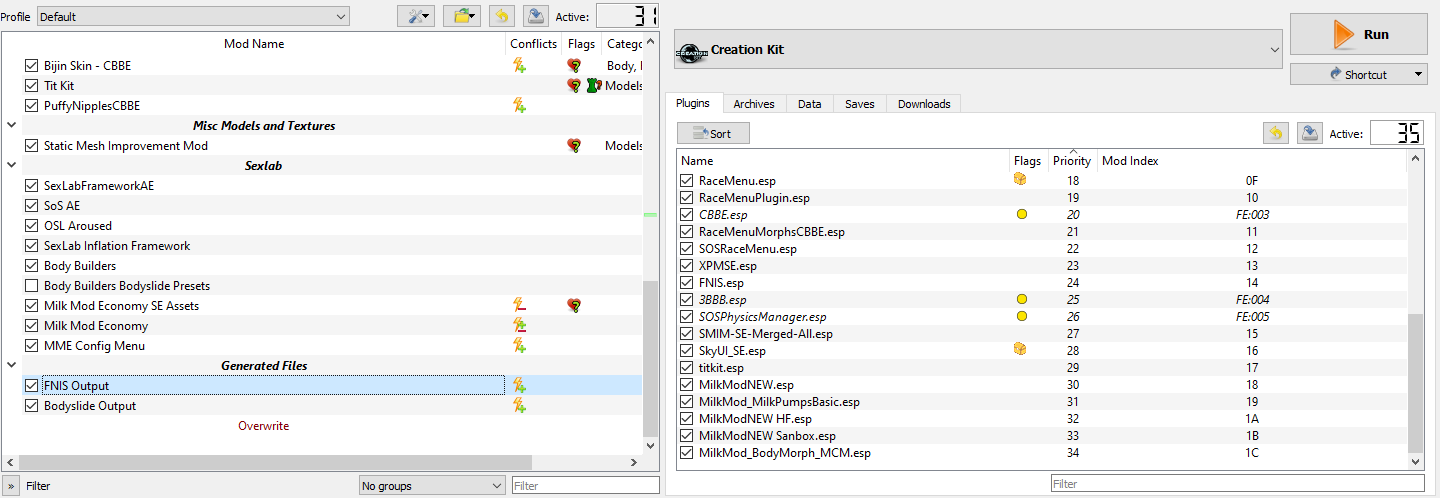Disable RaceMenu.esp plugin checkbox

point(687,181)
